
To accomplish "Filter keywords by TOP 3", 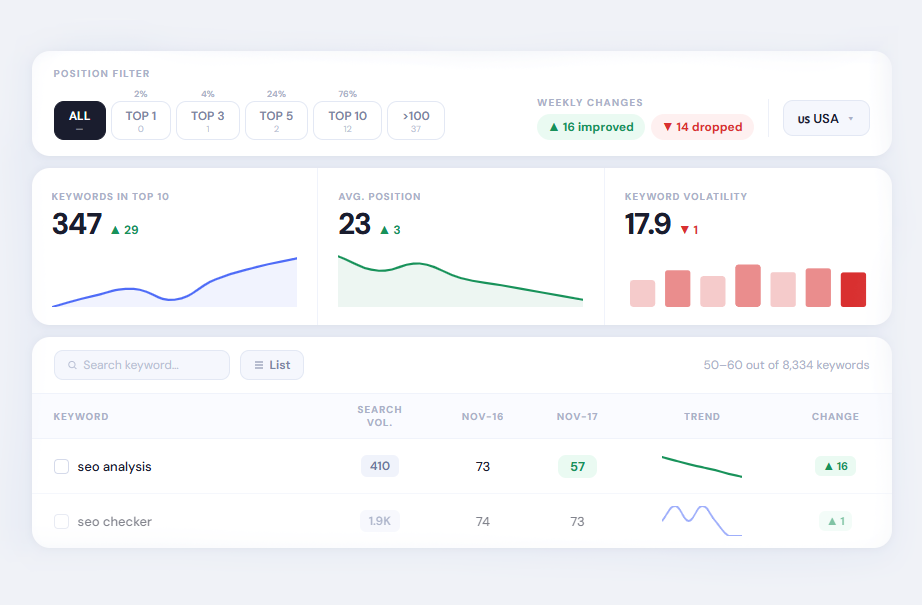I will (208, 121).
